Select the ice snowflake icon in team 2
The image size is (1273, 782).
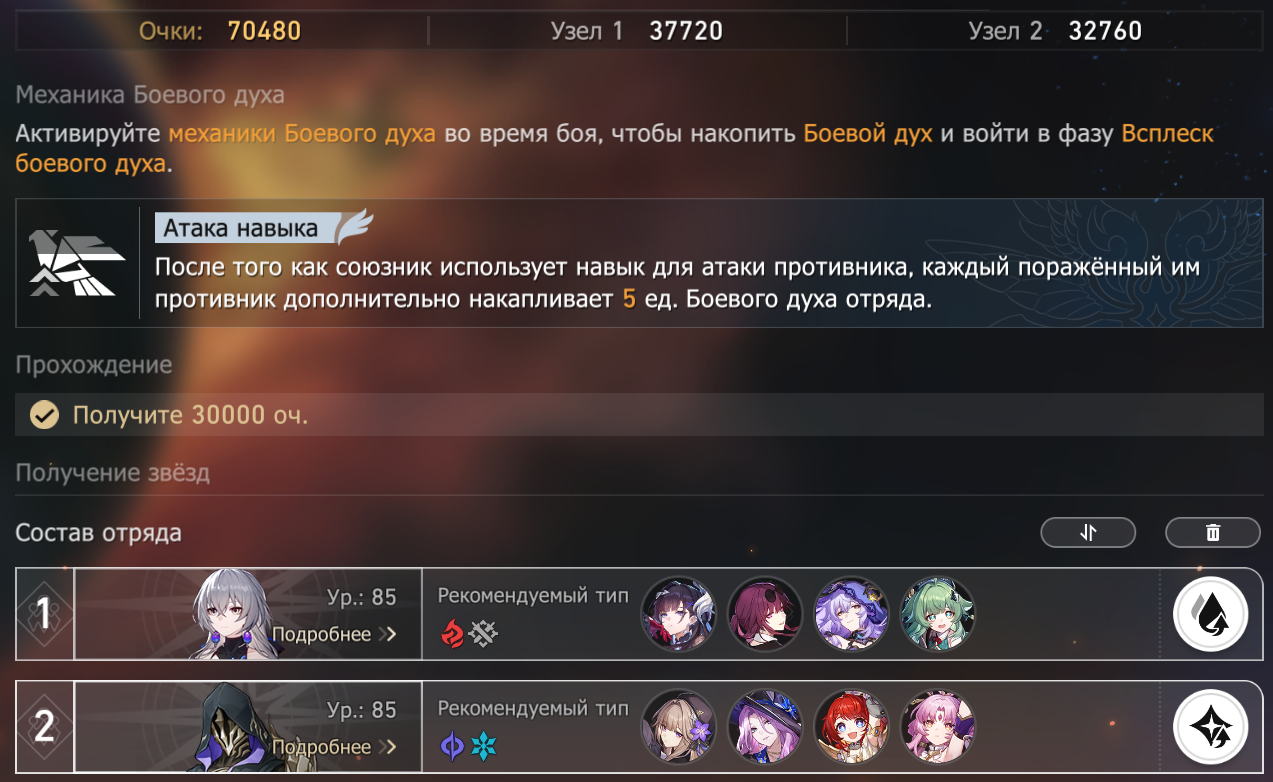pyautogui.click(x=484, y=746)
